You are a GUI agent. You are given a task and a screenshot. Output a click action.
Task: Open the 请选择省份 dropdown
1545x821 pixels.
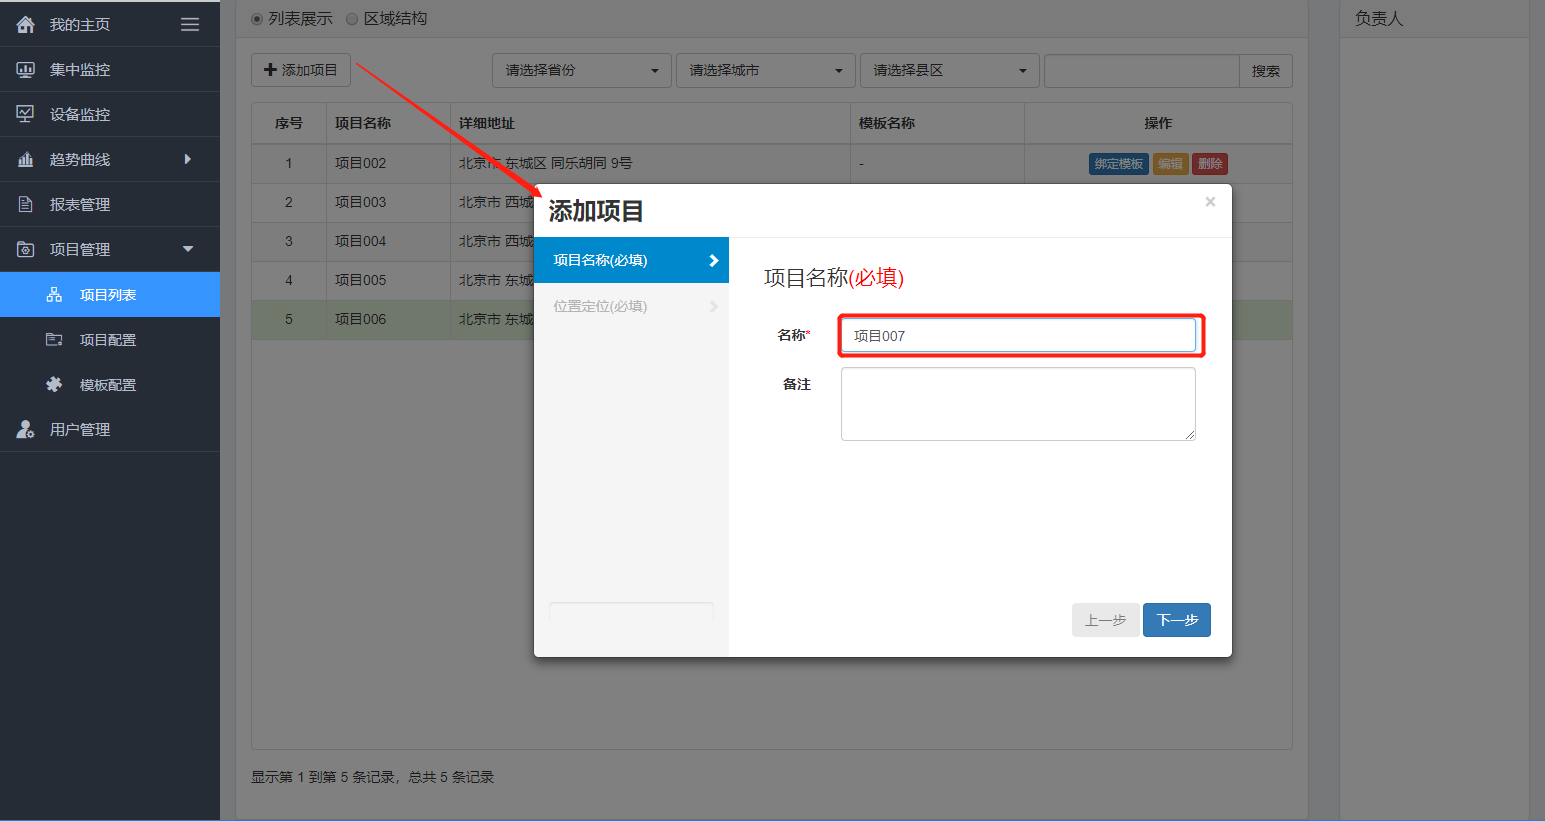[x=581, y=70]
